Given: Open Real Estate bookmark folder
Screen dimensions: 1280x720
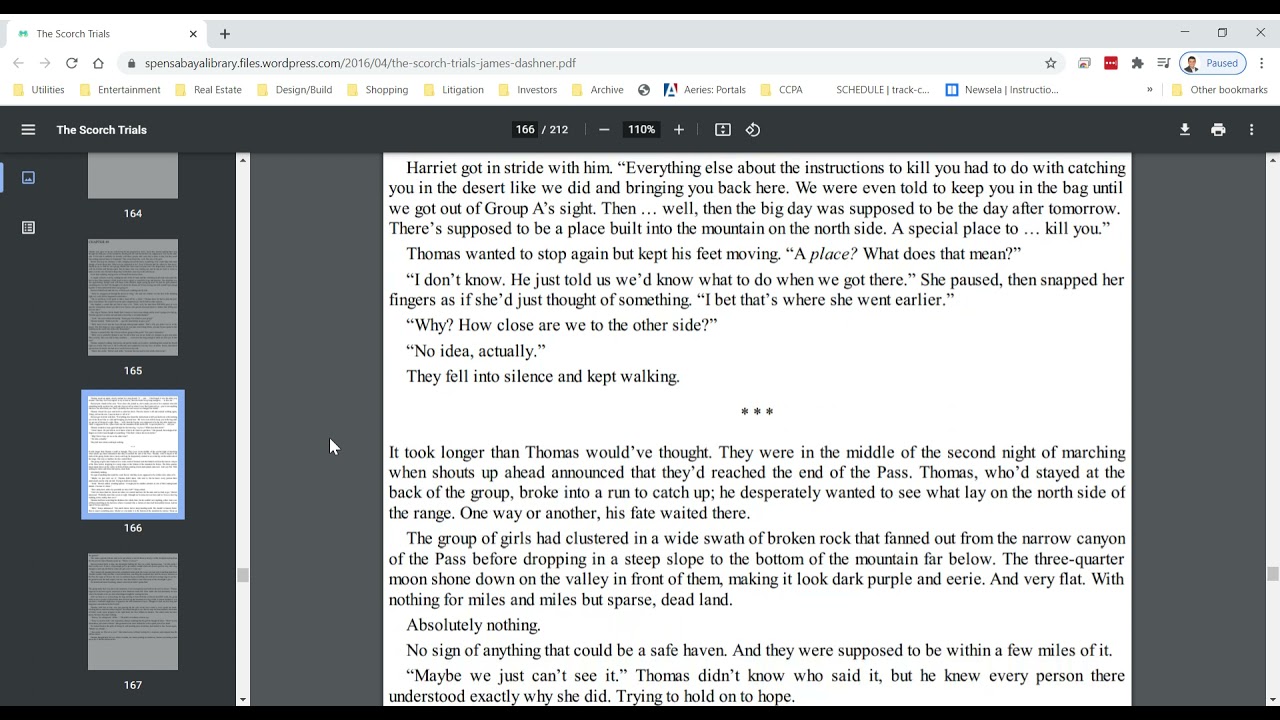Looking at the screenshot, I should coord(208,90).
